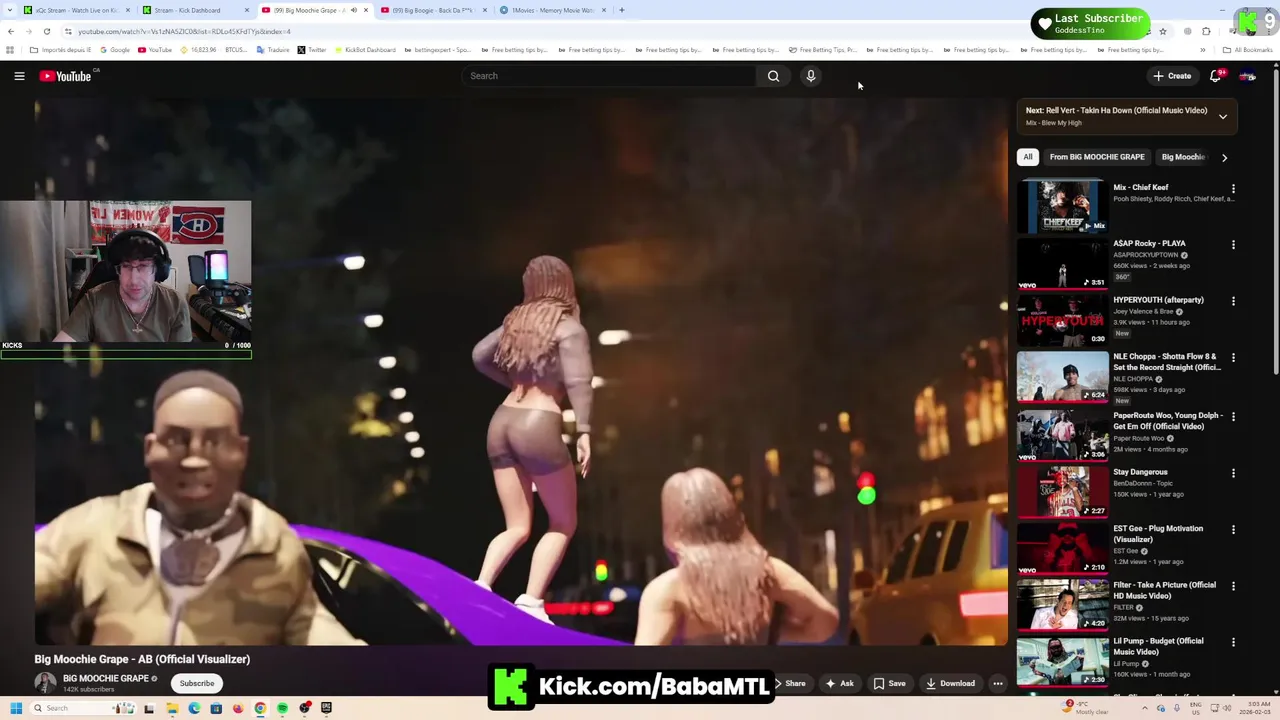This screenshot has height=720, width=1280.
Task: Open the Create dropdown button
Action: [1172, 76]
